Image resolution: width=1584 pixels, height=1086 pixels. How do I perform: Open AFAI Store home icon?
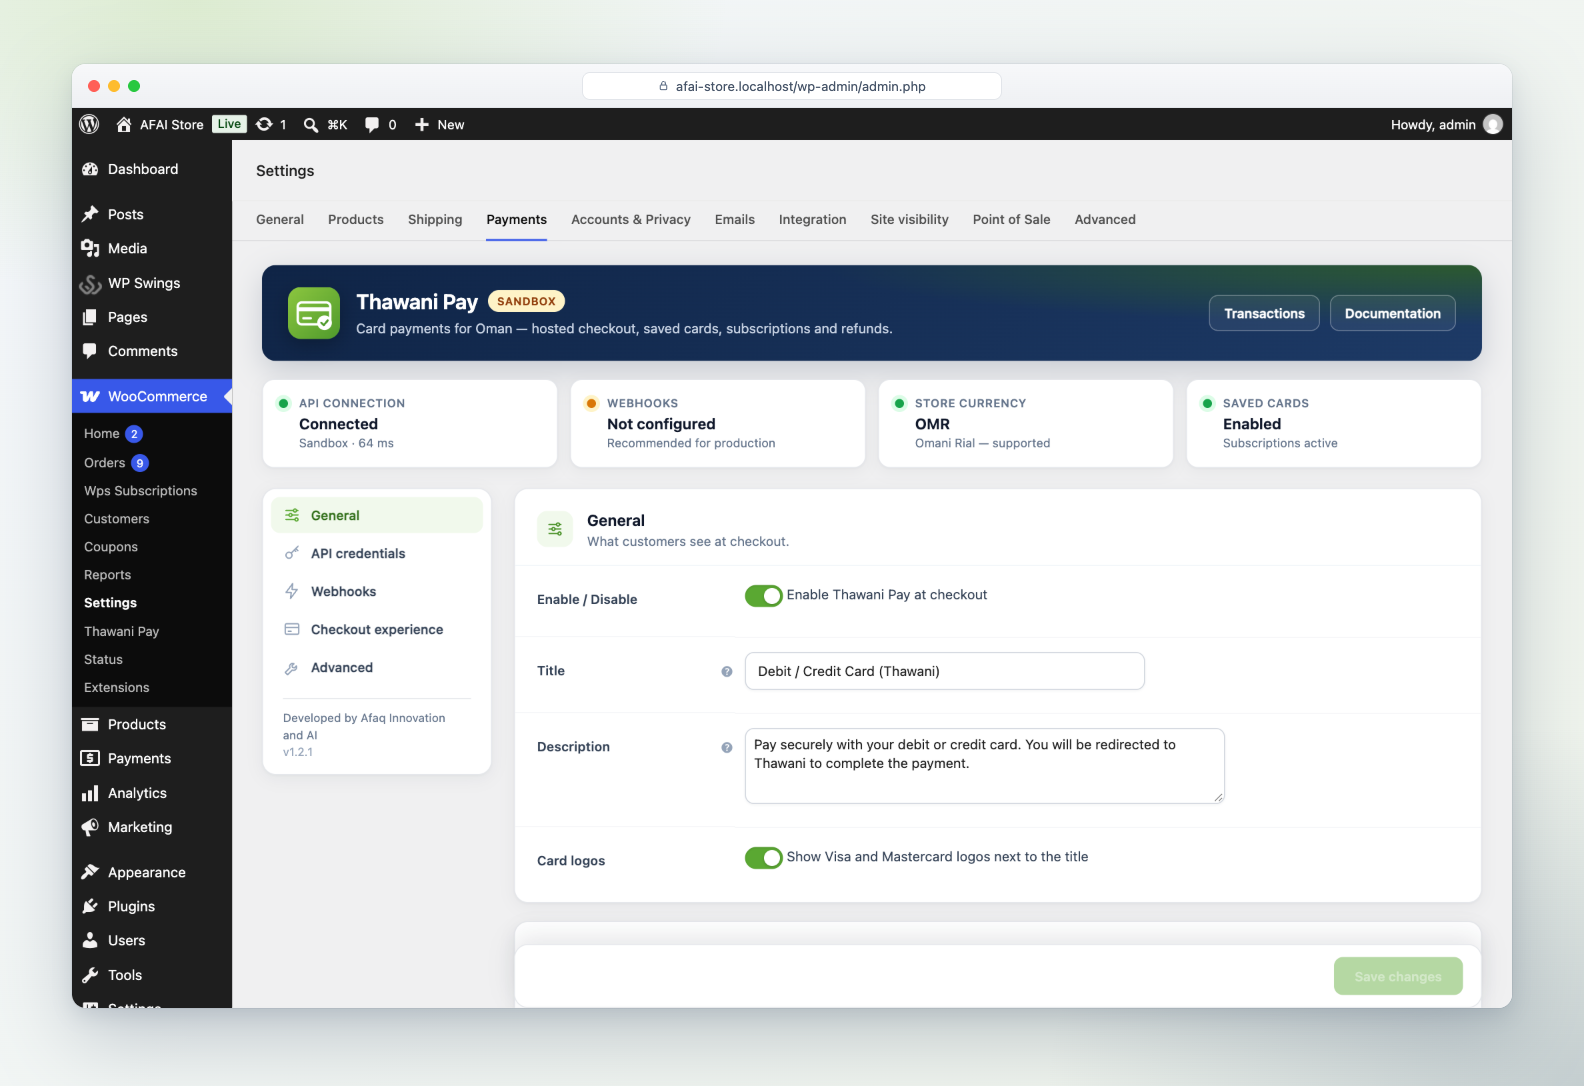tap(124, 124)
